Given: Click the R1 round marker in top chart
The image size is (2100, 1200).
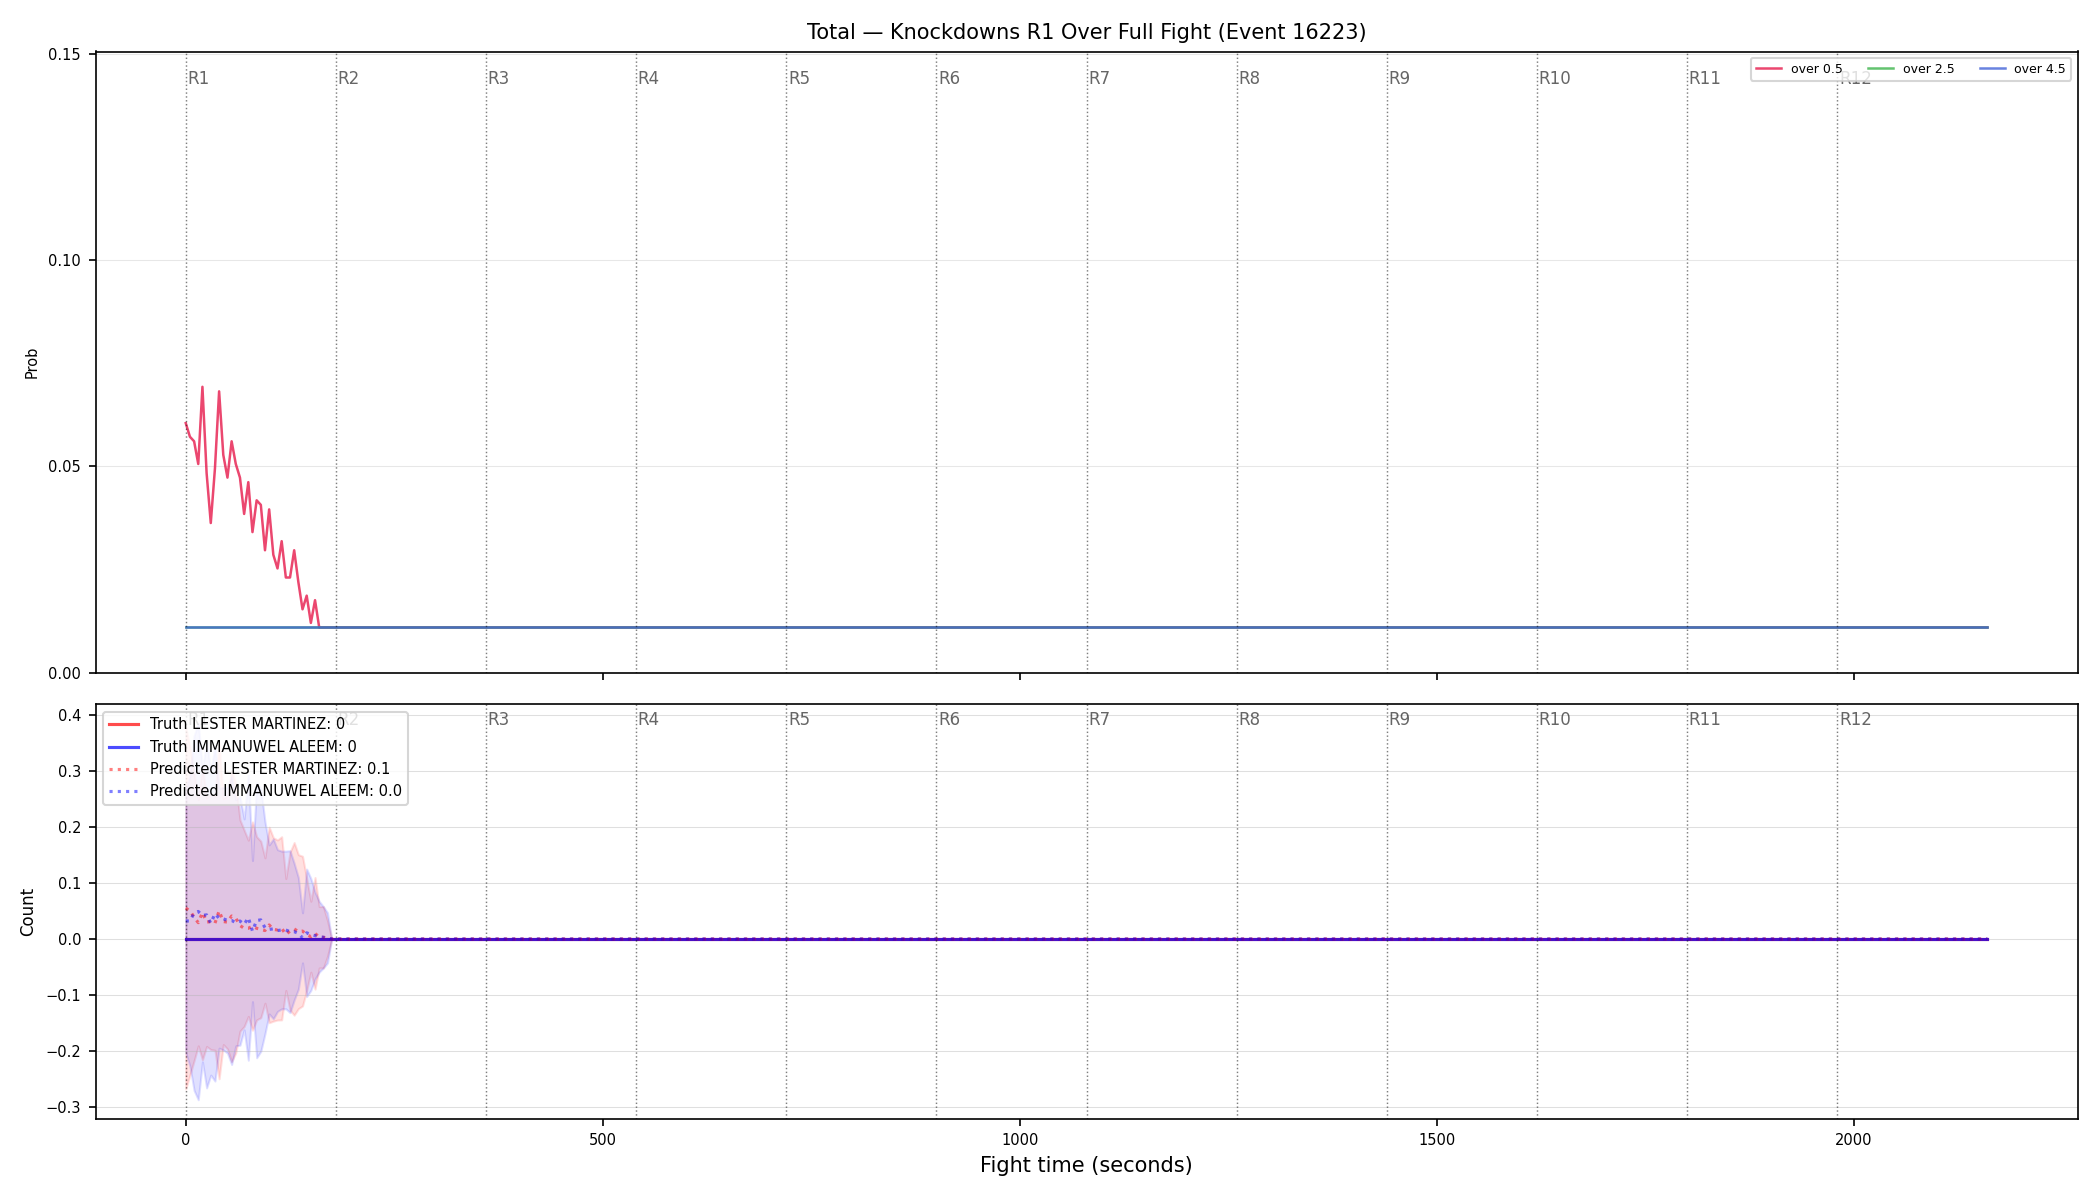Looking at the screenshot, I should tap(198, 78).
